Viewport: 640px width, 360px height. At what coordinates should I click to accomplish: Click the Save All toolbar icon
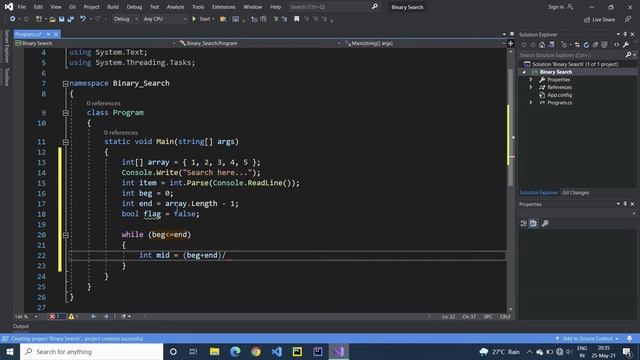pyautogui.click(x=71, y=19)
